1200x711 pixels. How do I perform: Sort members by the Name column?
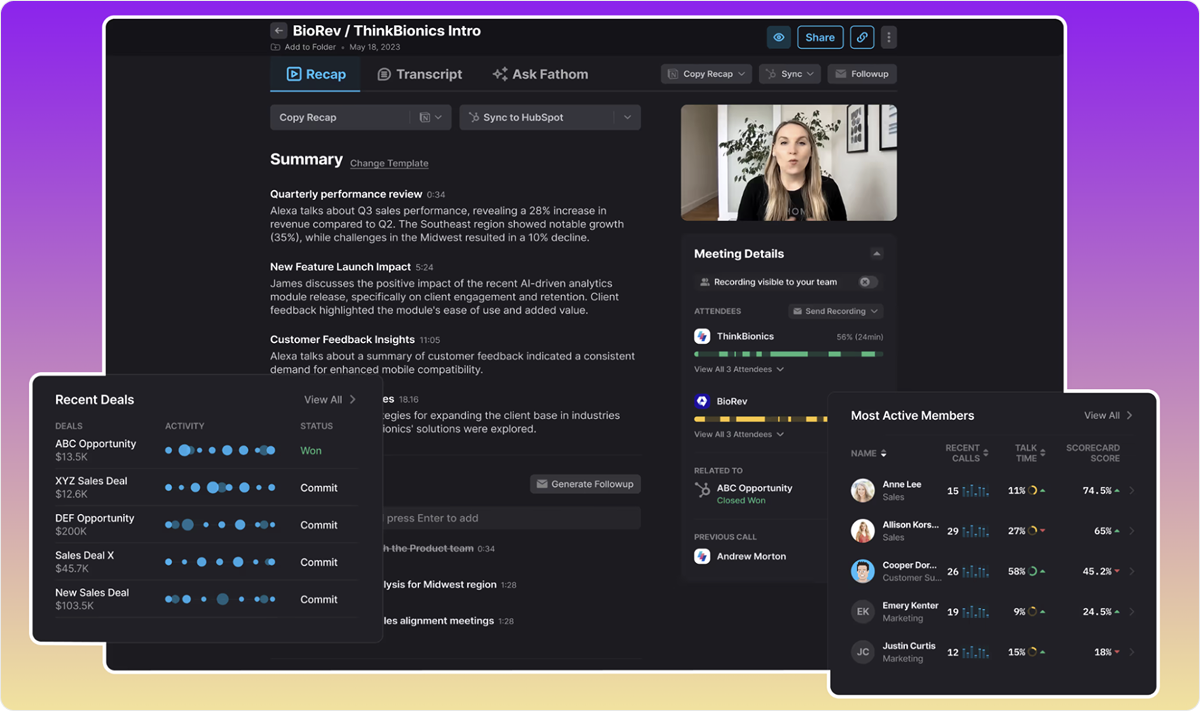click(868, 453)
